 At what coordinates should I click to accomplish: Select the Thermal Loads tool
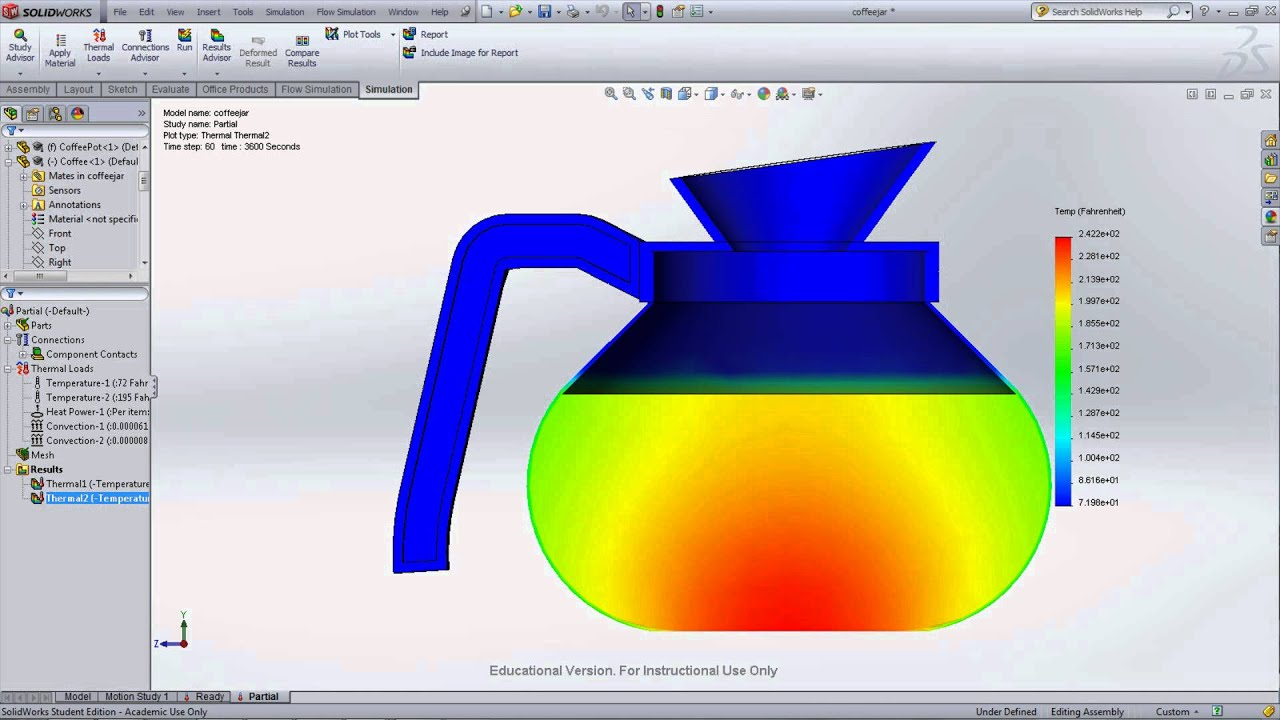click(98, 46)
